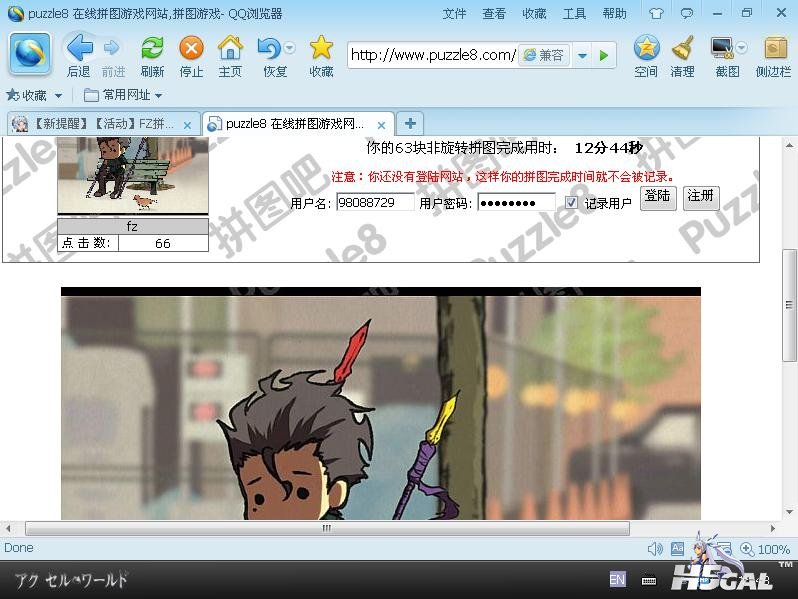The width and height of the screenshot is (798, 599).
Task: Open the Sidebar (侧边栏) icon
Action: (x=774, y=48)
